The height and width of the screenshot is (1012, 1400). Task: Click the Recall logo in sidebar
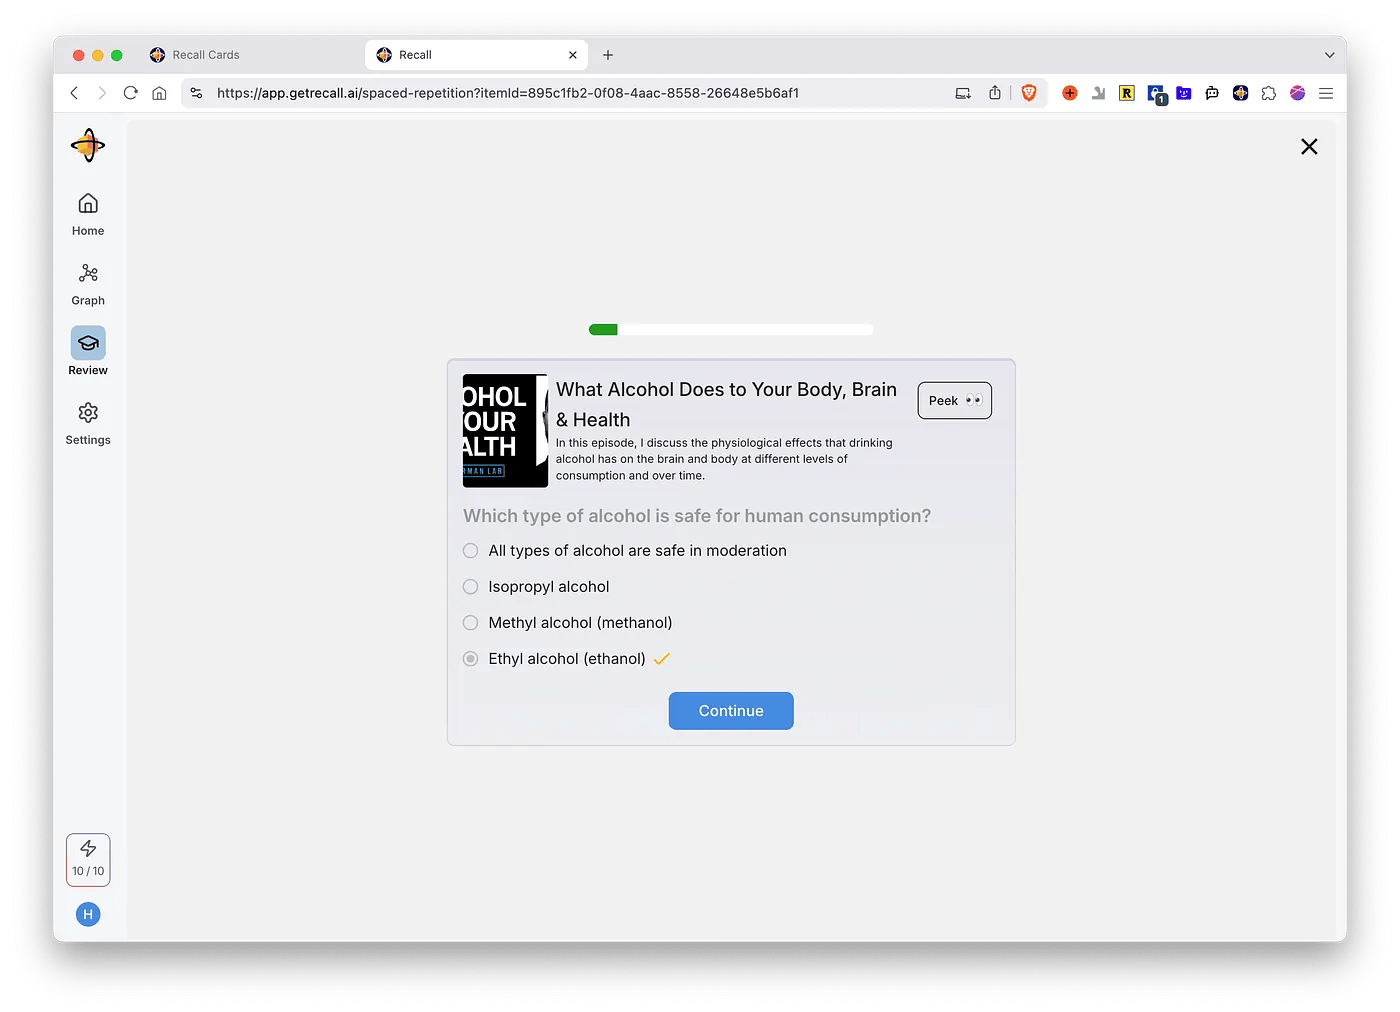(88, 146)
